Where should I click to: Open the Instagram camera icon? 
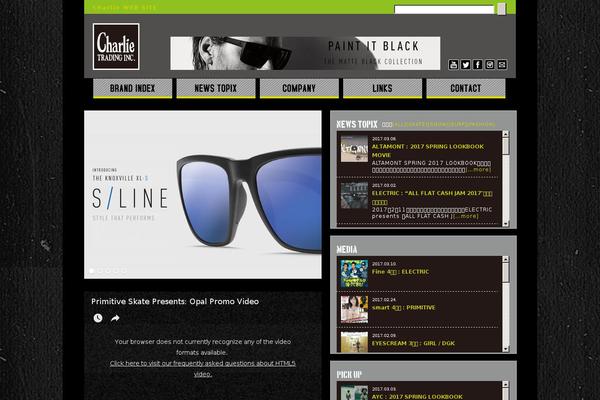[x=490, y=64]
